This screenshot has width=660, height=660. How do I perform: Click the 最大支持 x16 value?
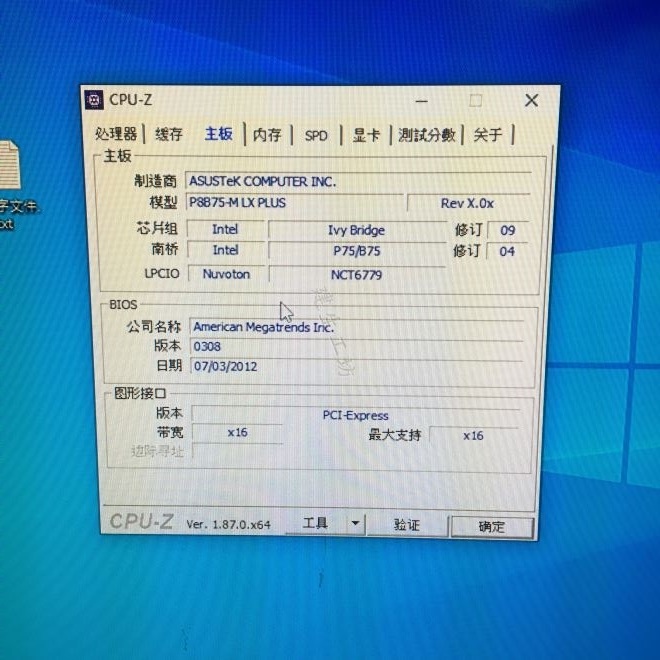474,436
